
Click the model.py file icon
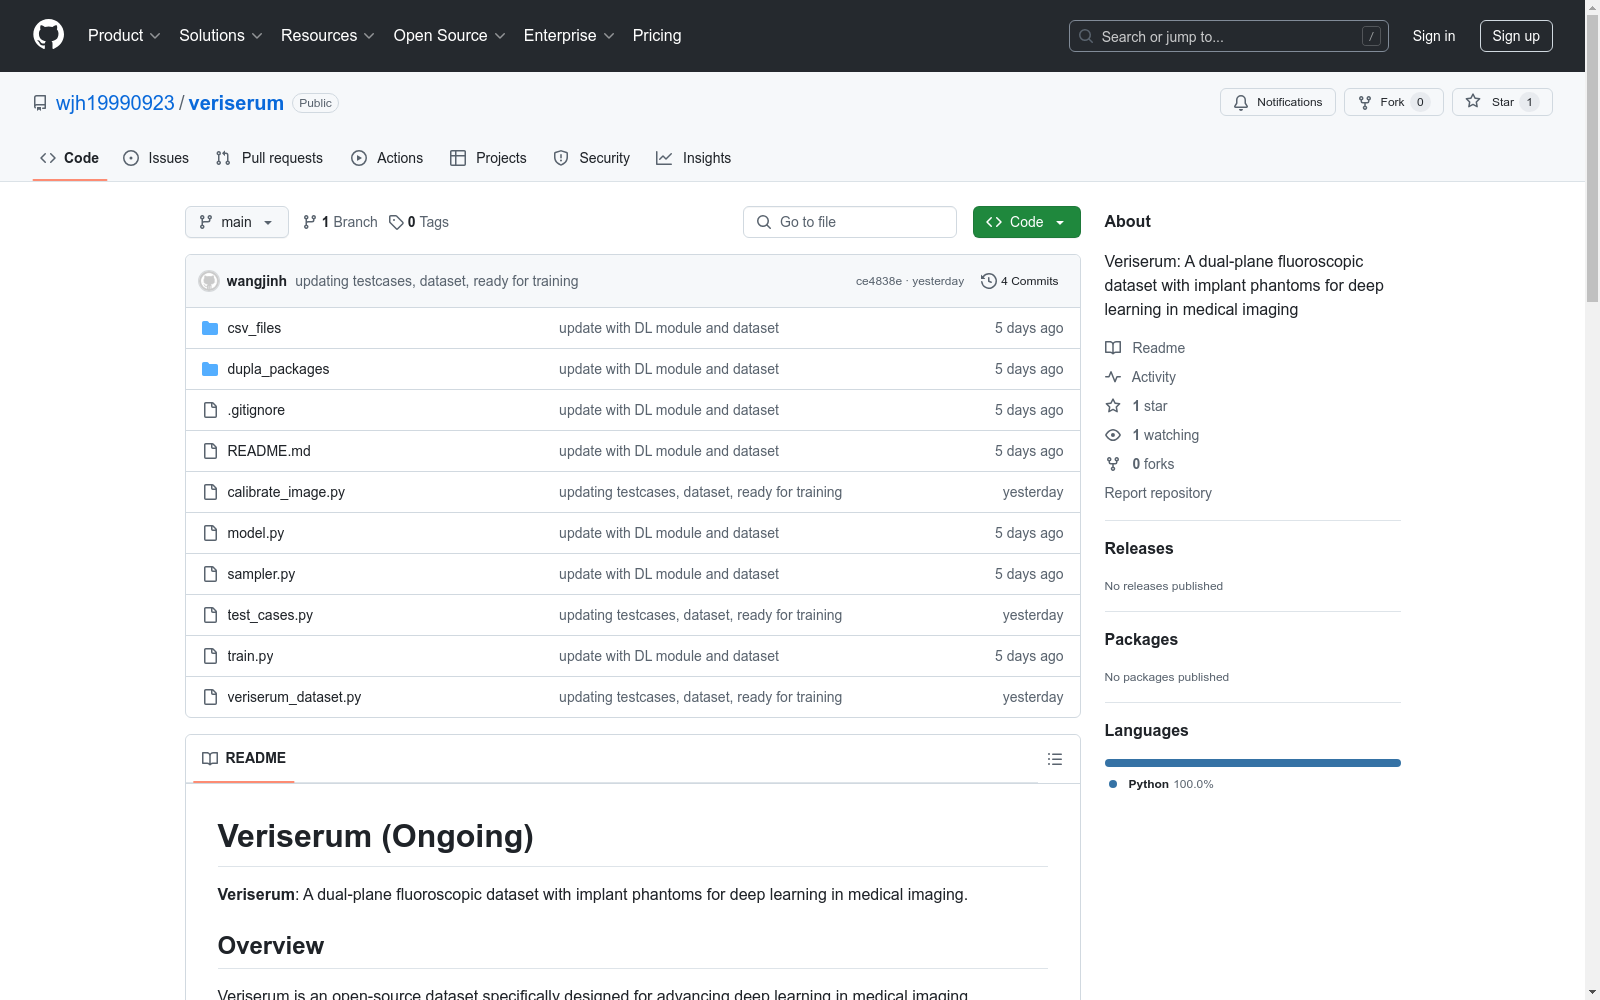click(210, 533)
